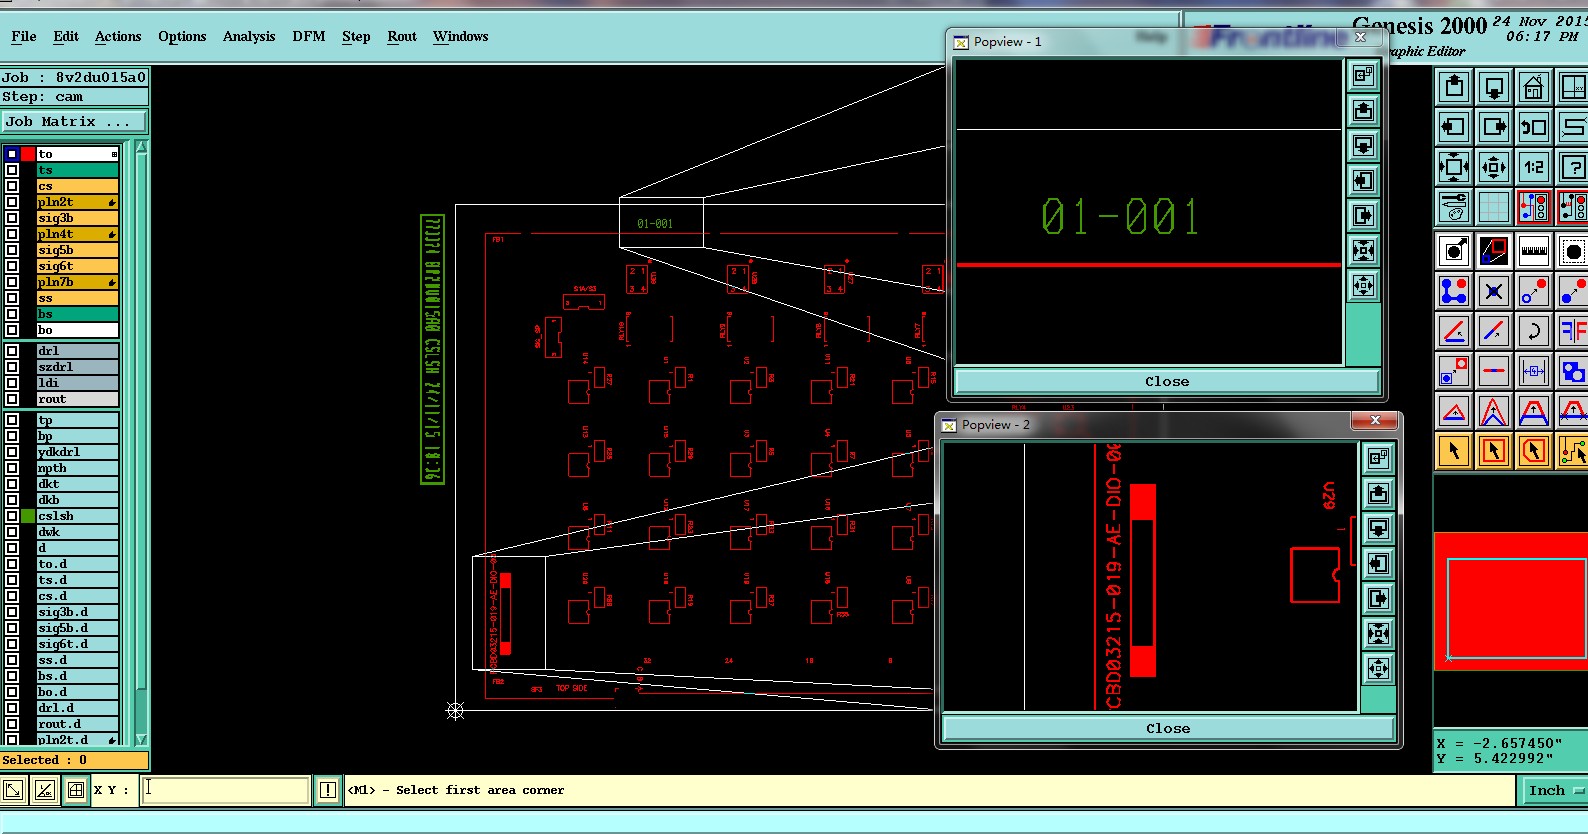Open the DFM menu
1588x834 pixels.
click(x=309, y=36)
